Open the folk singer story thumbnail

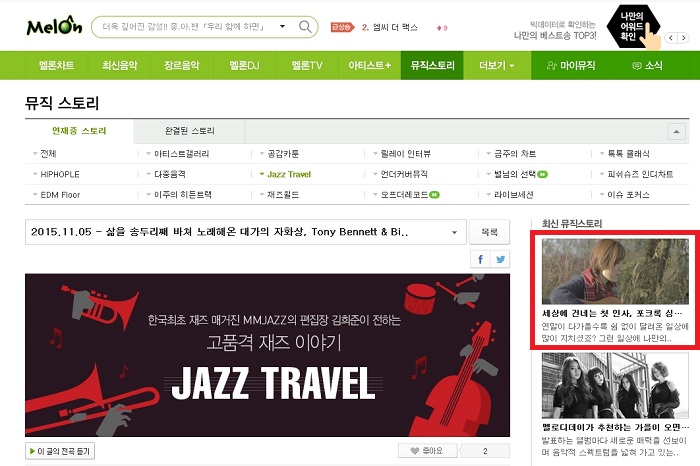point(615,271)
